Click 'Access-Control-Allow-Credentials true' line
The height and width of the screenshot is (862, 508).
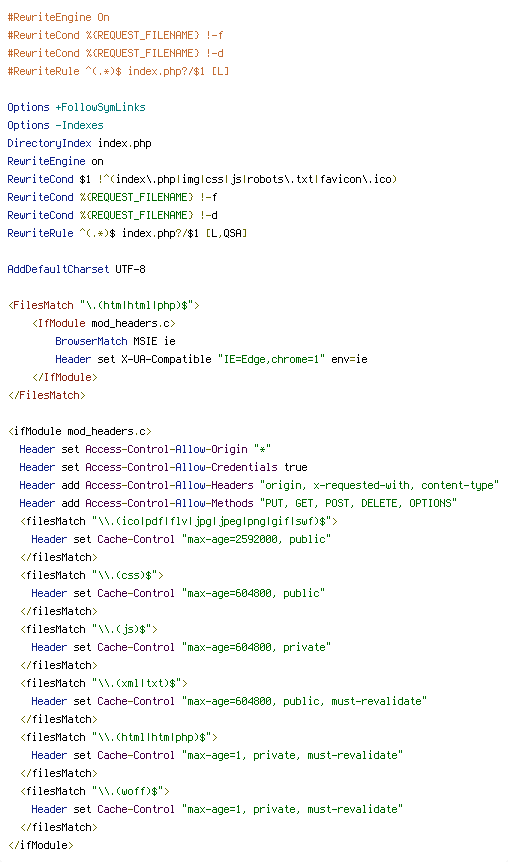click(163, 468)
